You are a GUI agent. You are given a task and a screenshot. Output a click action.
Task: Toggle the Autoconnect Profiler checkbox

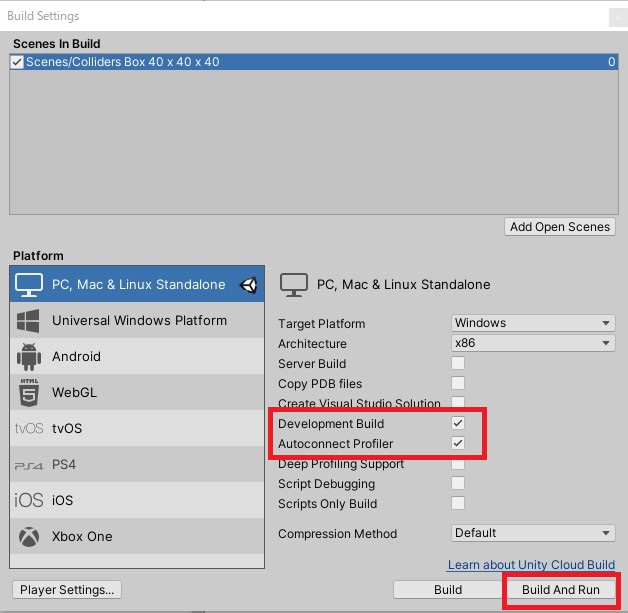pyautogui.click(x=458, y=443)
